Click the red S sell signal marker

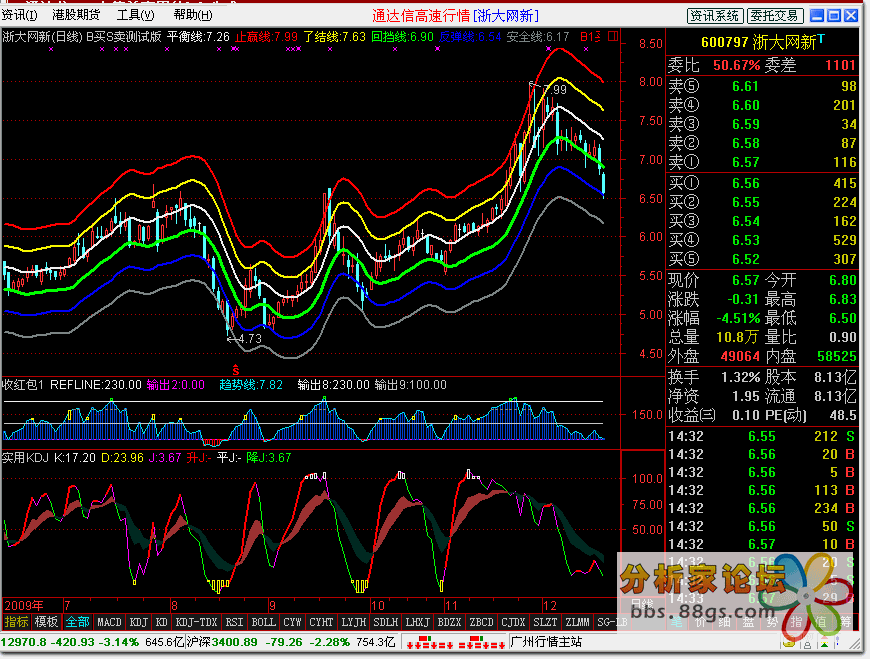tap(236, 369)
